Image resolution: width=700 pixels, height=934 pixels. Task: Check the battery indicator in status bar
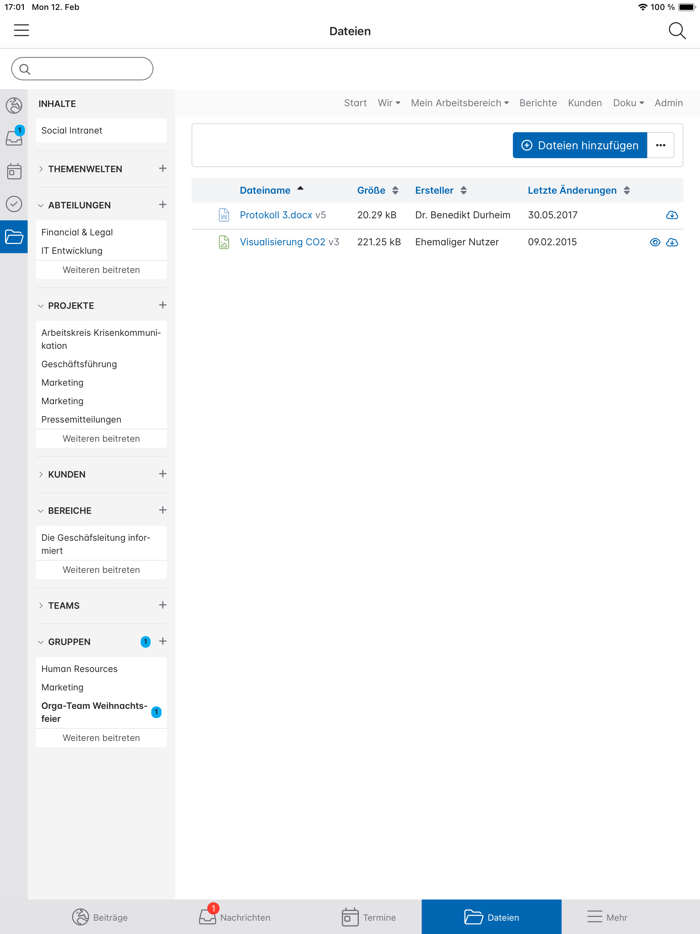[687, 7]
